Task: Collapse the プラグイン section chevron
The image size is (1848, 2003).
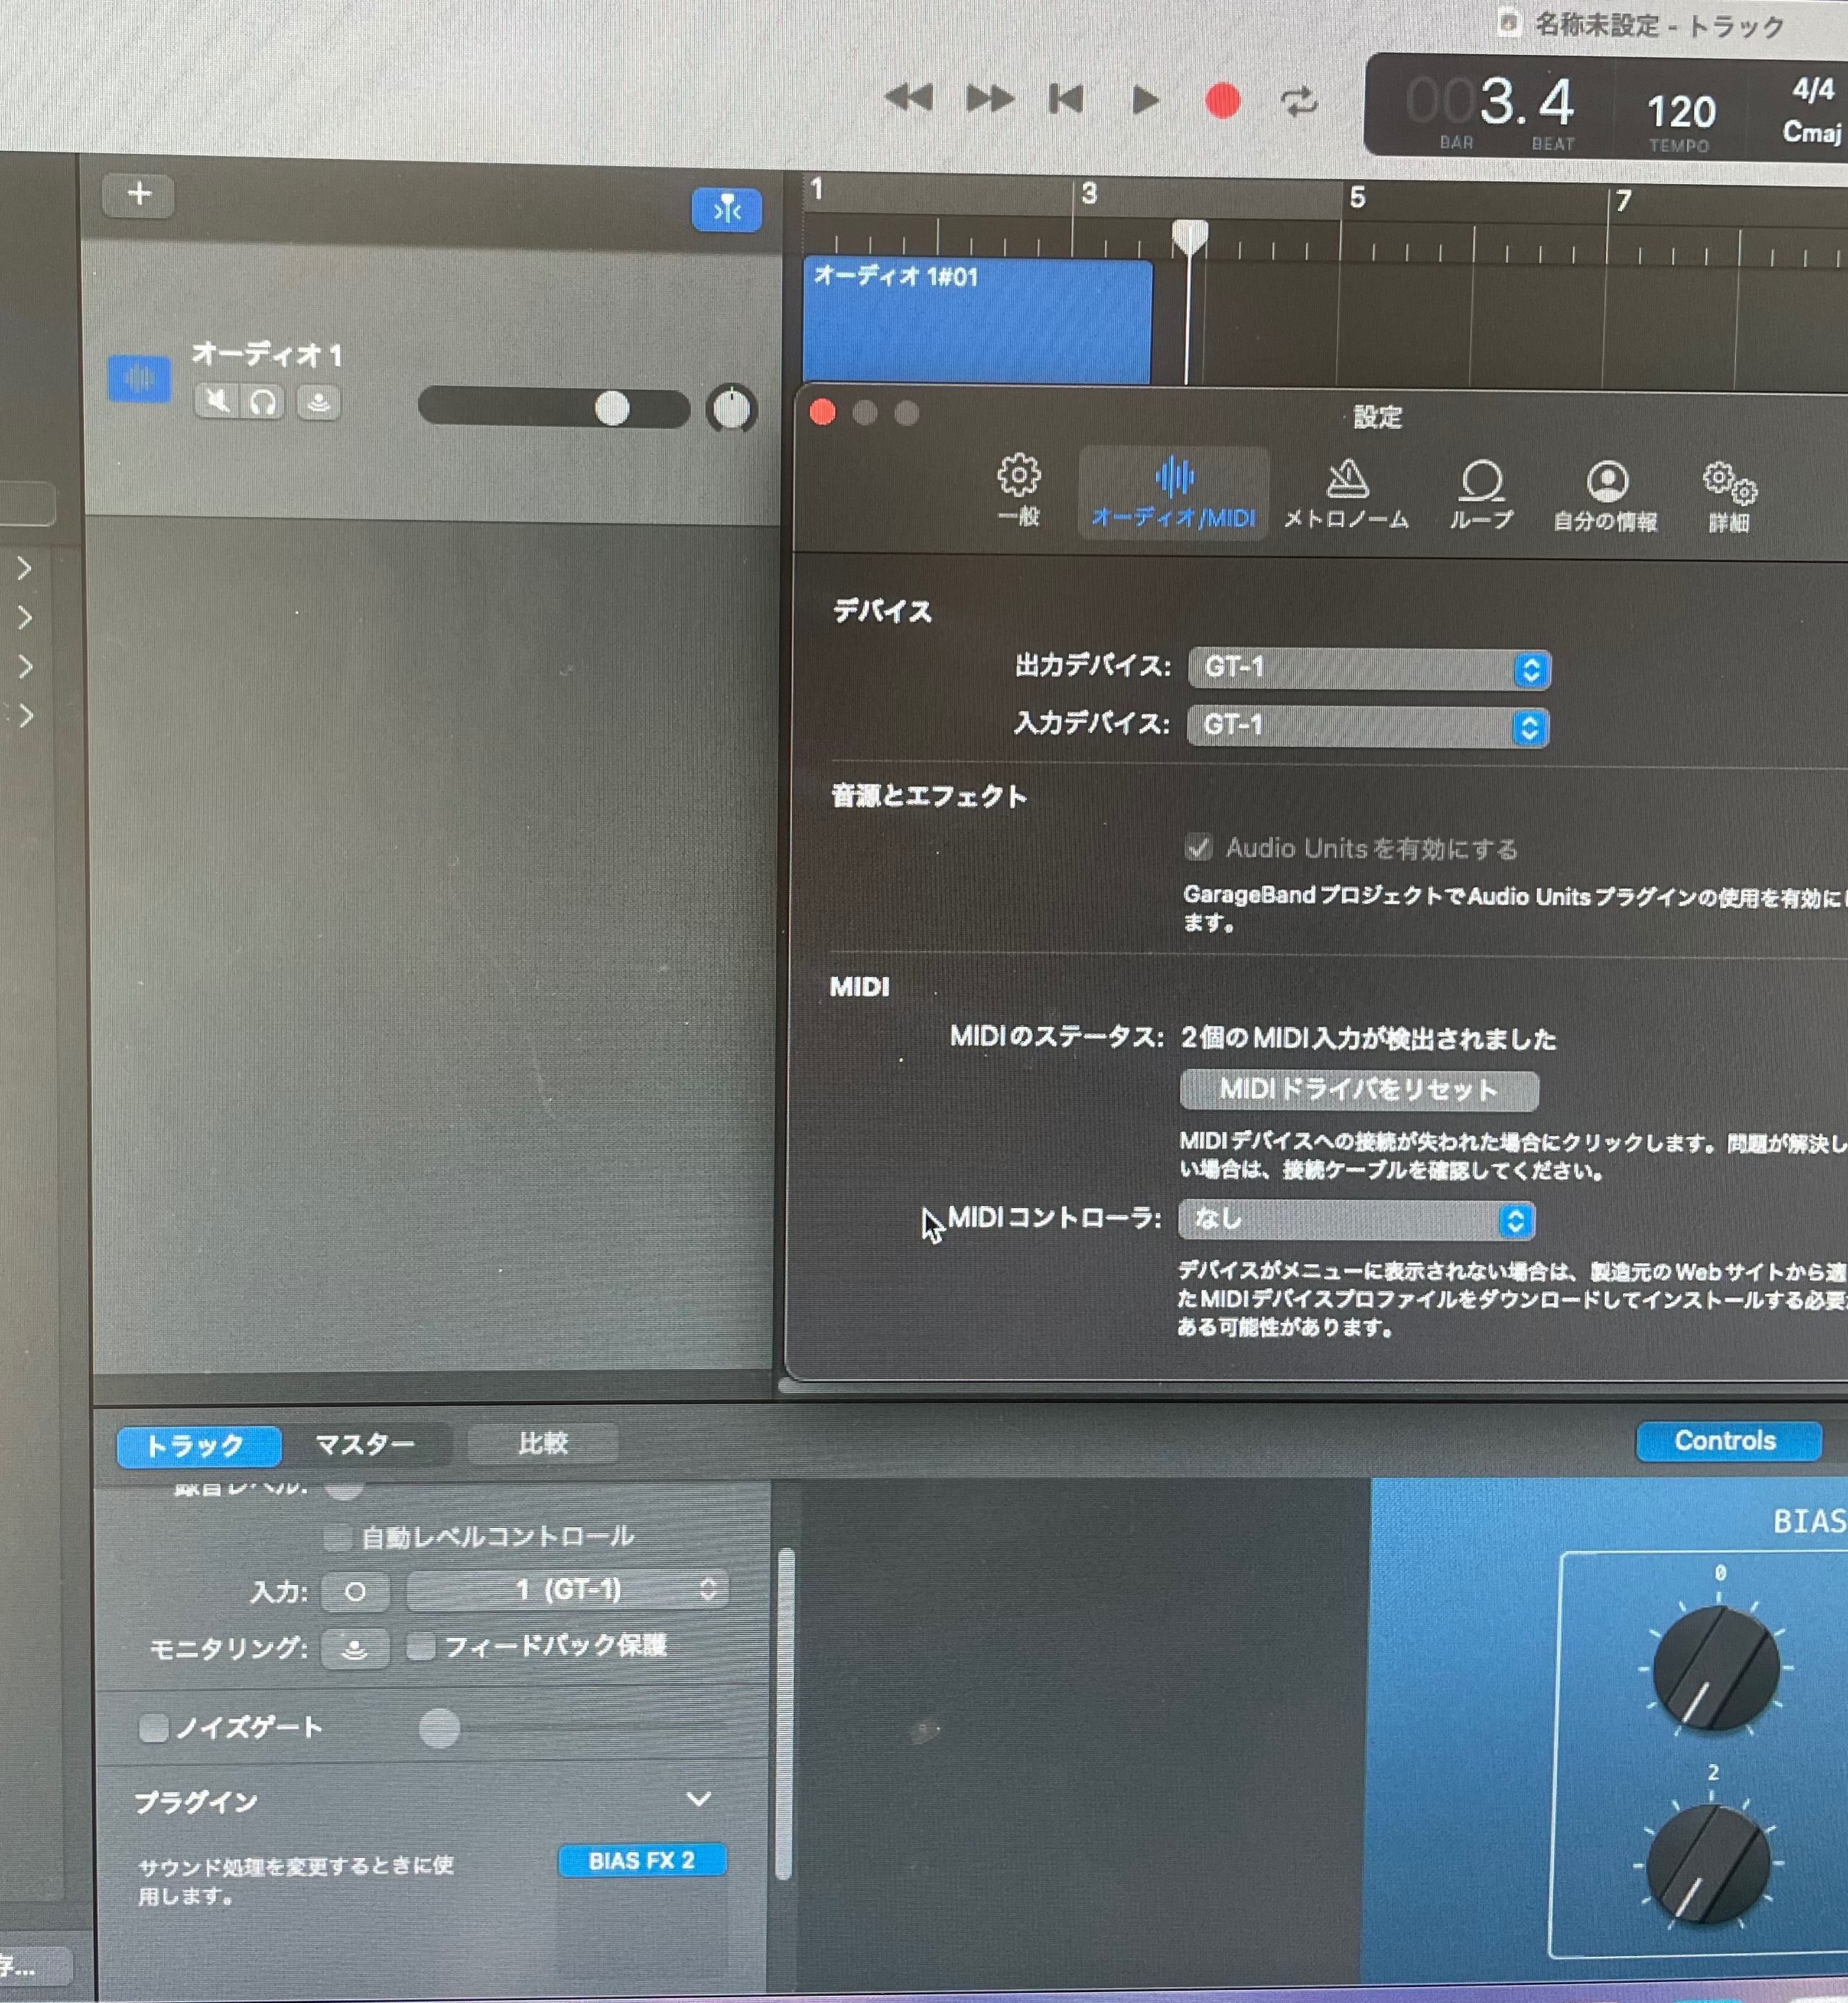Action: tap(698, 1799)
